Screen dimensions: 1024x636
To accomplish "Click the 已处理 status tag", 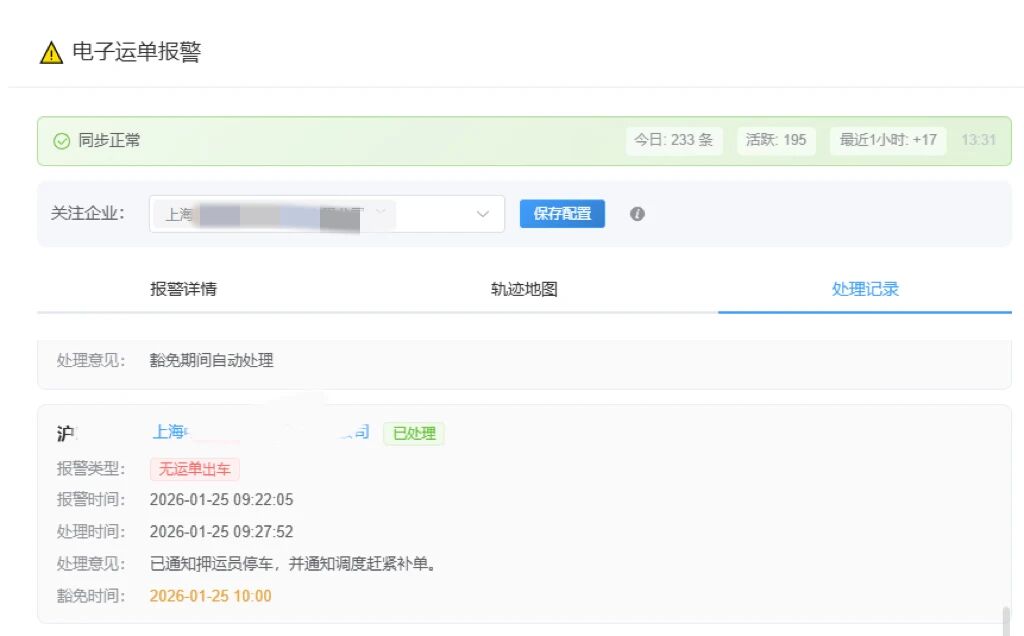I will 414,434.
